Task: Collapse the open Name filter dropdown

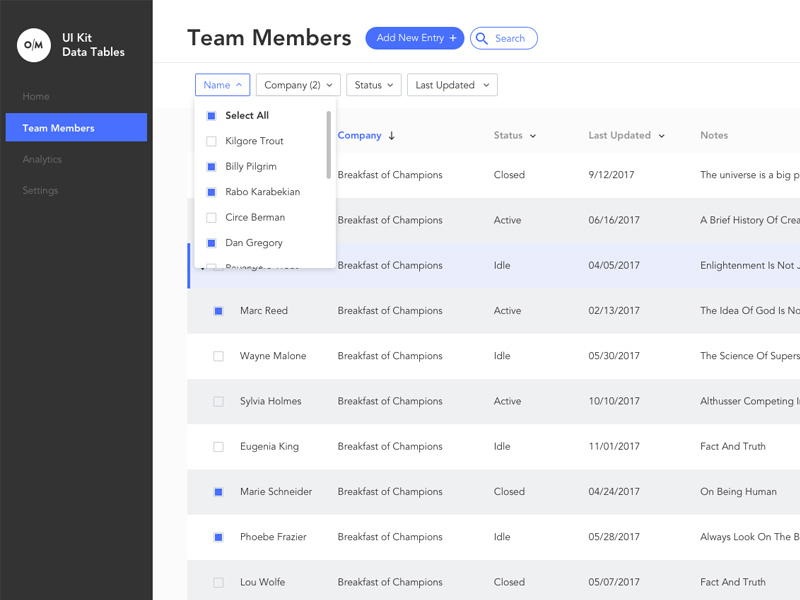Action: 222,85
